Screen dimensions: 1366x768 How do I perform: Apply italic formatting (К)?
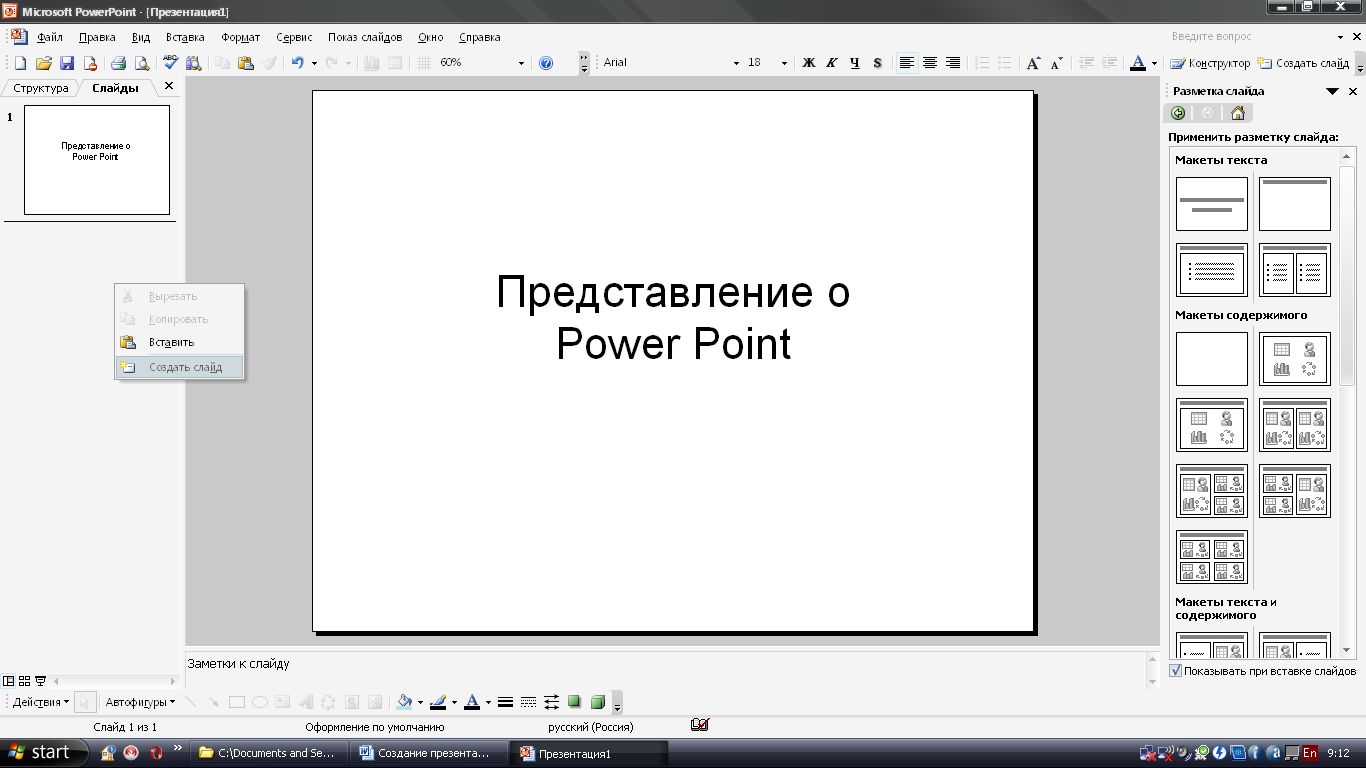pos(831,63)
